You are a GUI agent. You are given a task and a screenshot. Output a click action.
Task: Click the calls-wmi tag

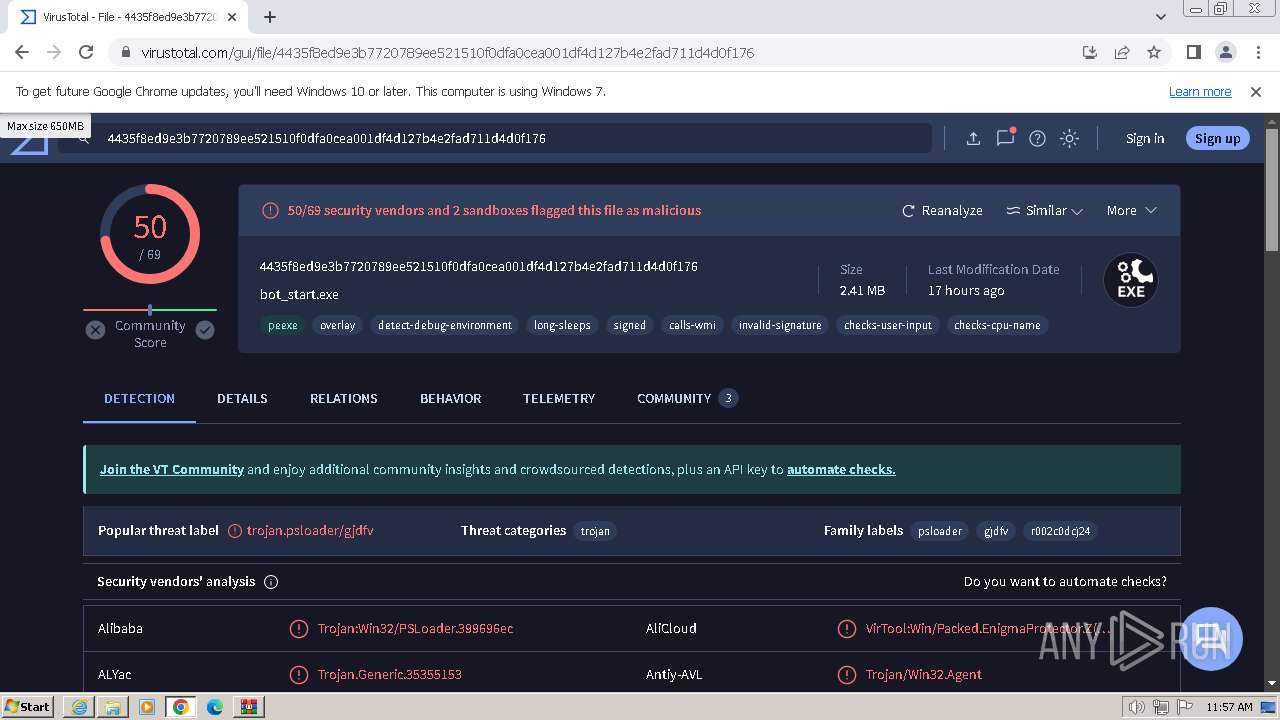692,325
